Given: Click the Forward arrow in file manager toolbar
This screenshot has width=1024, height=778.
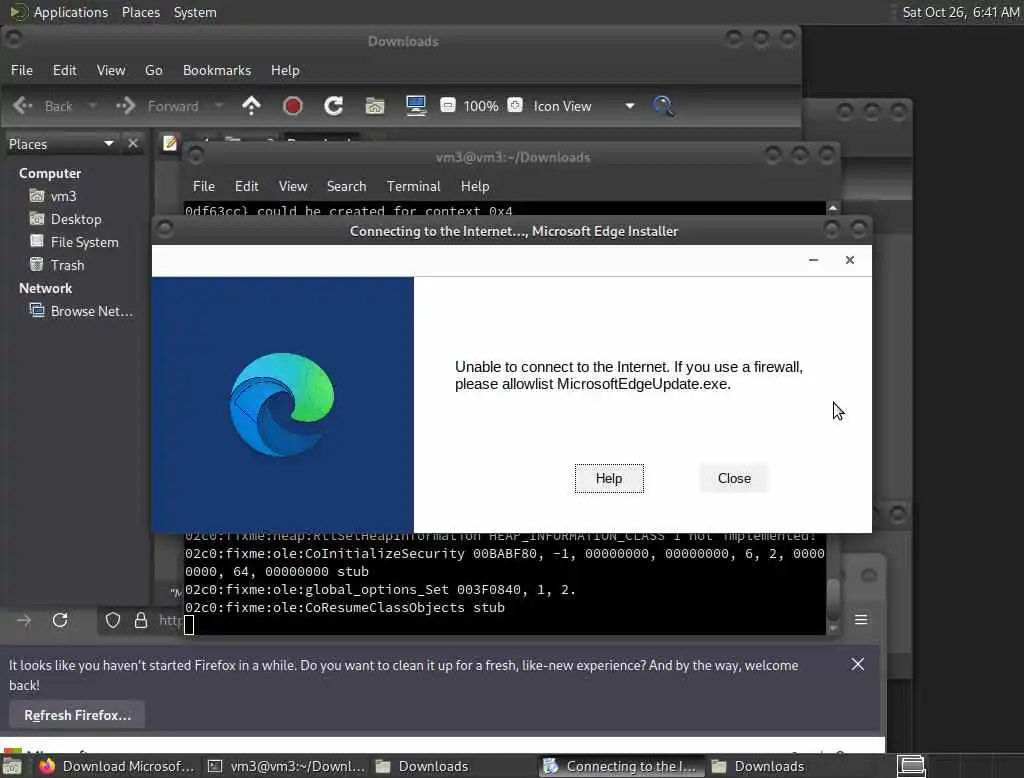Looking at the screenshot, I should pyautogui.click(x=158, y=106).
